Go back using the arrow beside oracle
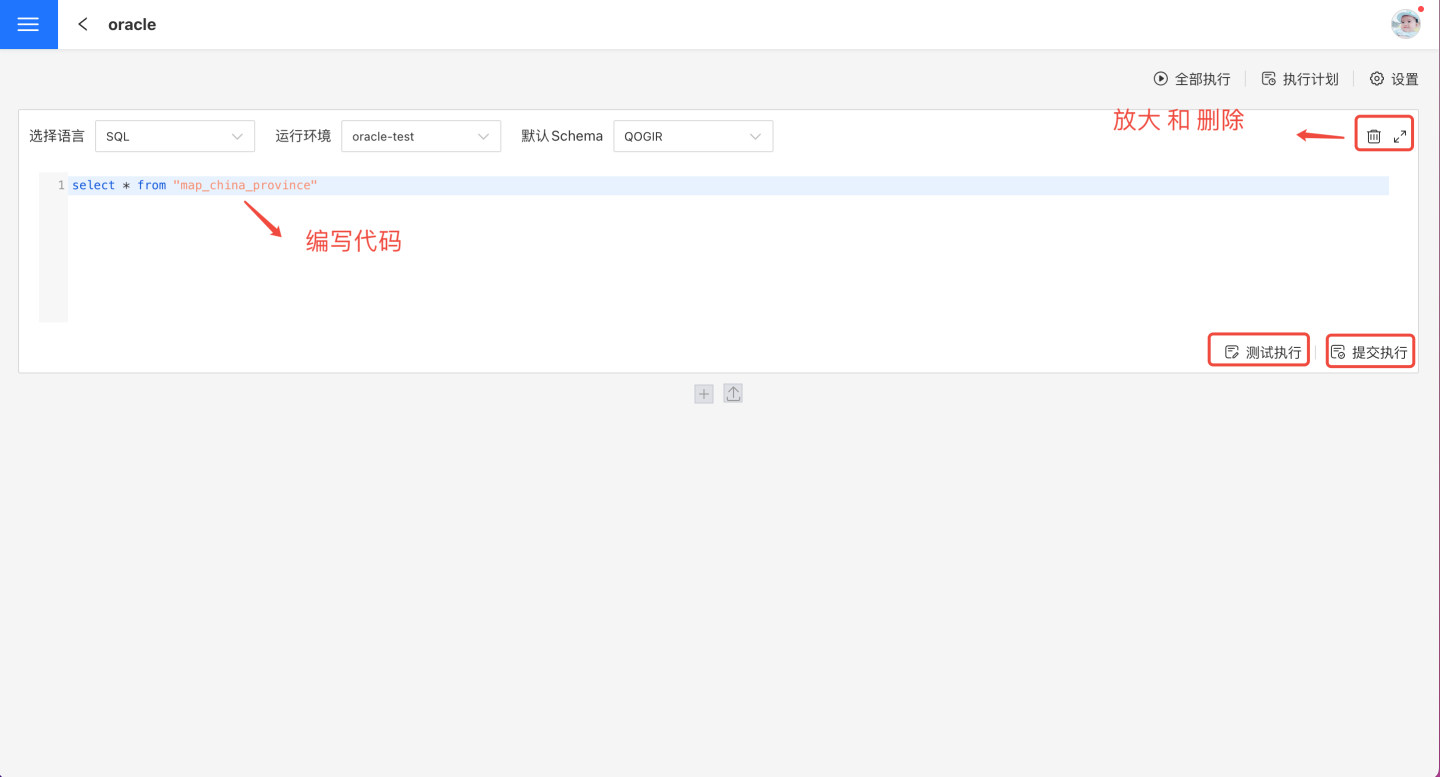 tap(83, 24)
